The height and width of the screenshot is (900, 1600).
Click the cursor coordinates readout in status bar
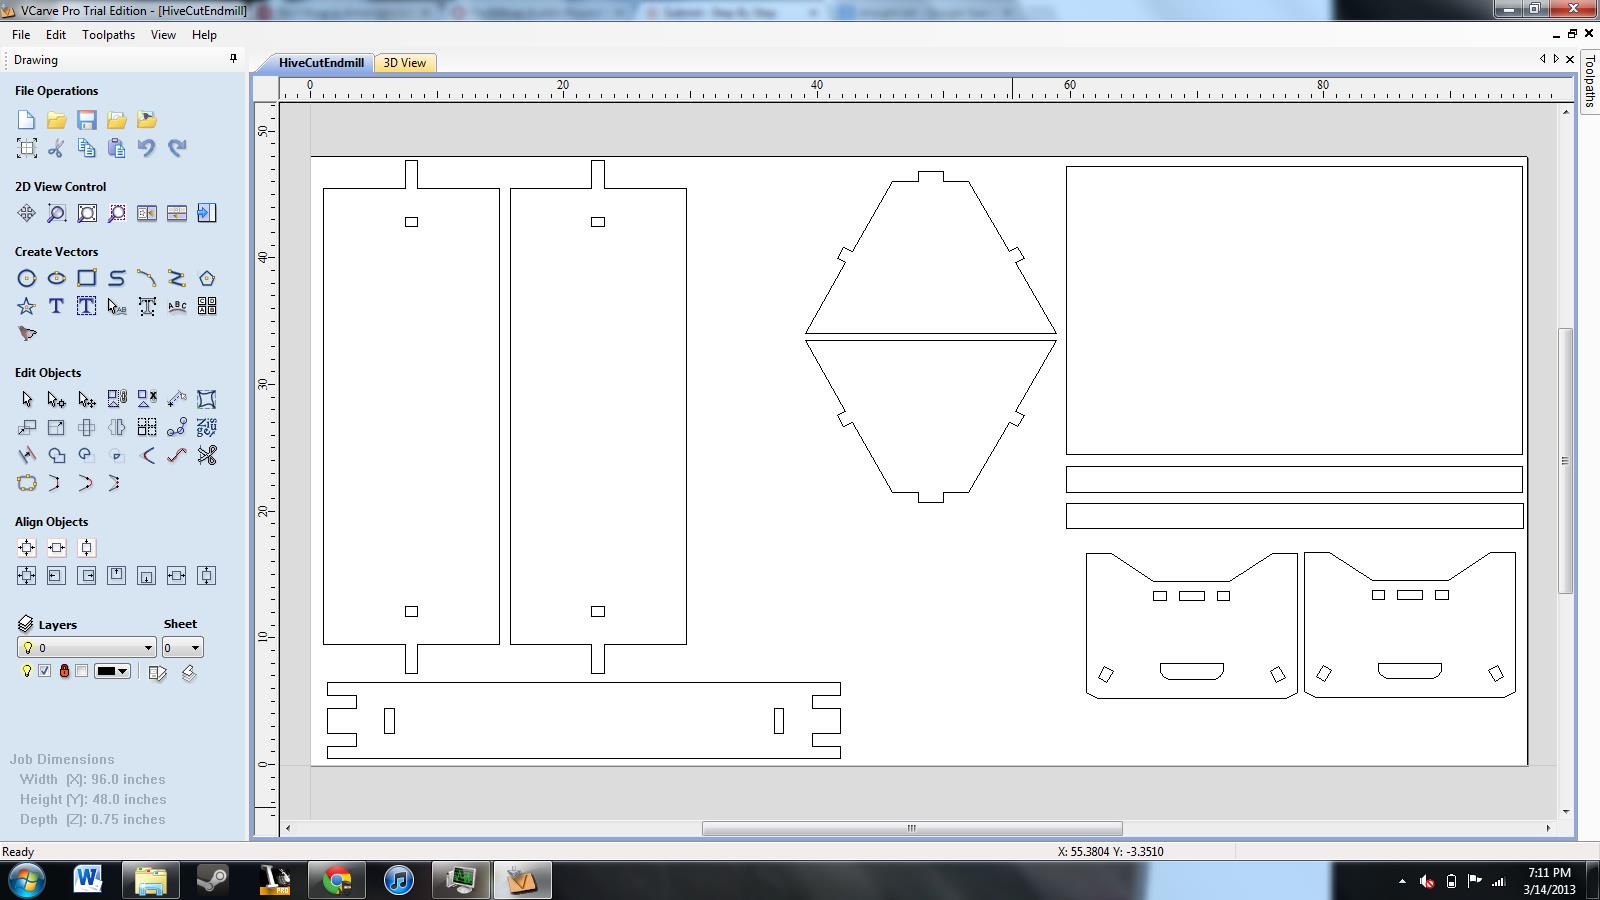(1110, 852)
